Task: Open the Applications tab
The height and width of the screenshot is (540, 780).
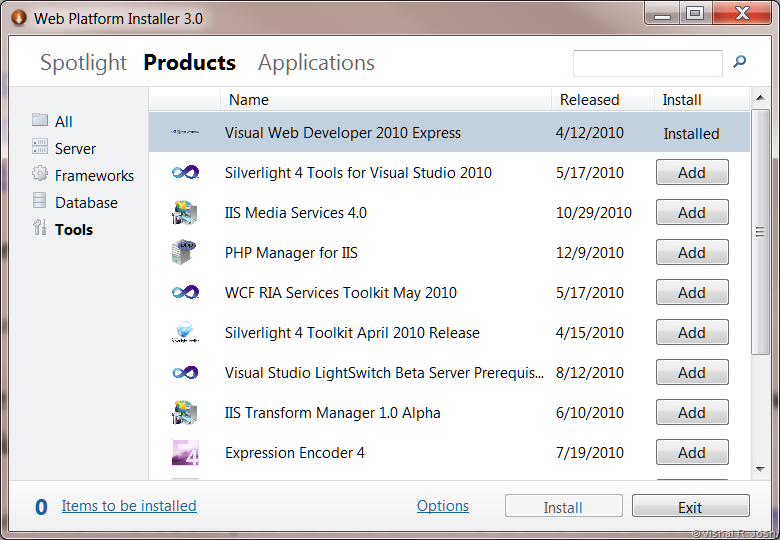Action: click(x=316, y=62)
